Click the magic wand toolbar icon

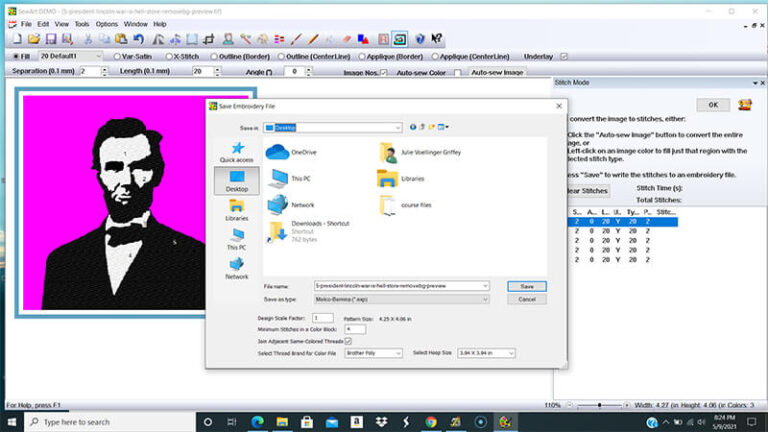coord(245,39)
